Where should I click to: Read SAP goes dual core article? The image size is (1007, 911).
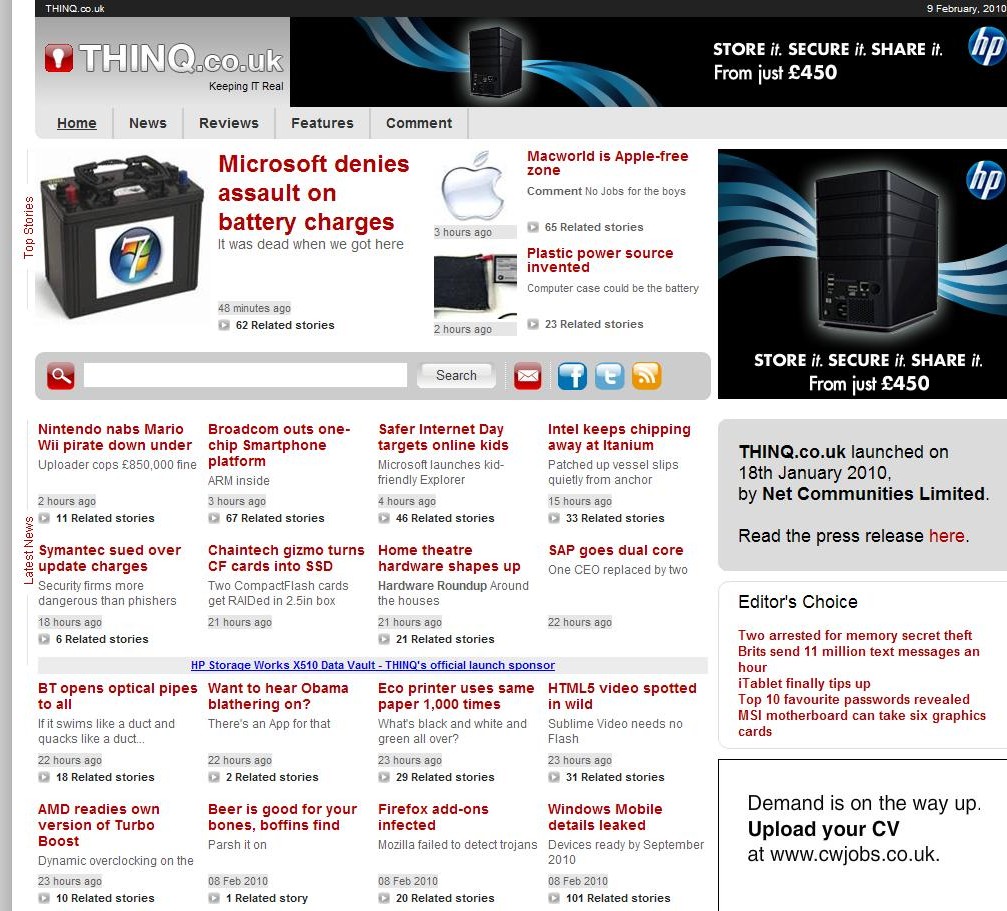click(615, 550)
